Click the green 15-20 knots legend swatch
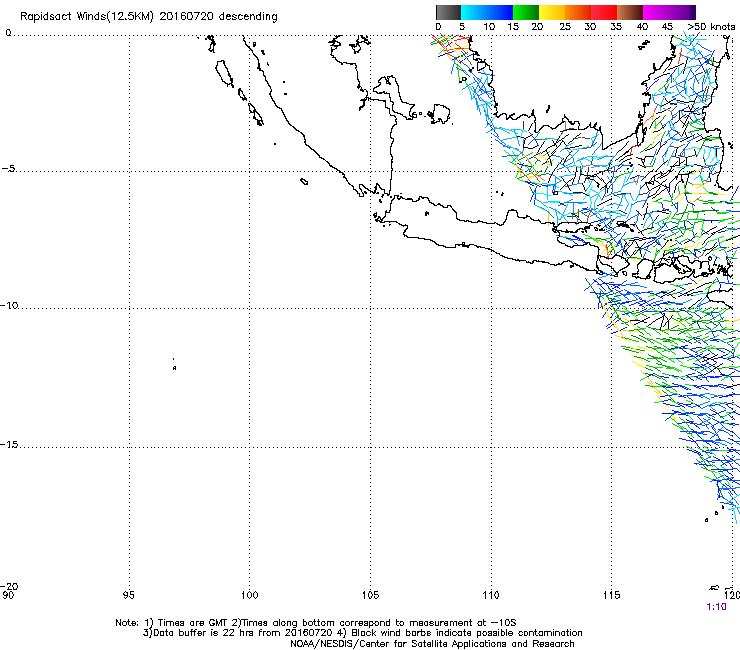The height and width of the screenshot is (650, 740). pos(526,12)
